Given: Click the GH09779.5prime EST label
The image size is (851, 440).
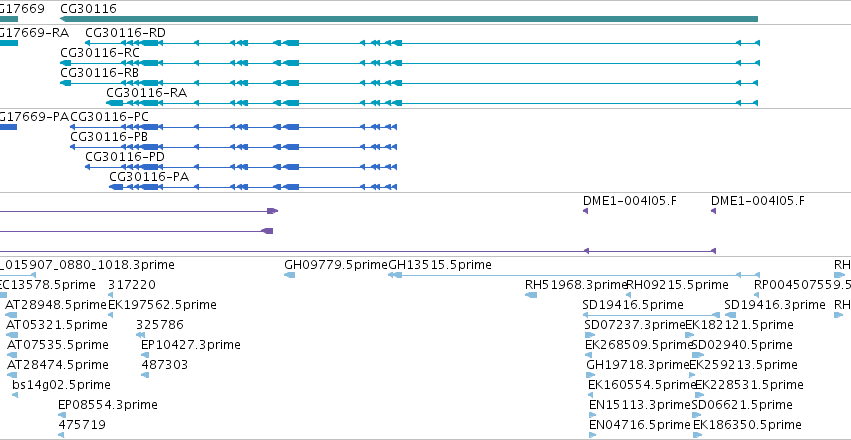Looking at the screenshot, I should tap(336, 265).
